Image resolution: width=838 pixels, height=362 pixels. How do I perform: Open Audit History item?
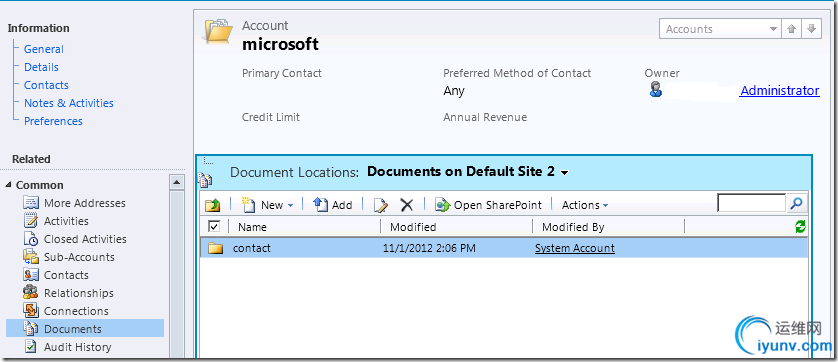[x=77, y=347]
